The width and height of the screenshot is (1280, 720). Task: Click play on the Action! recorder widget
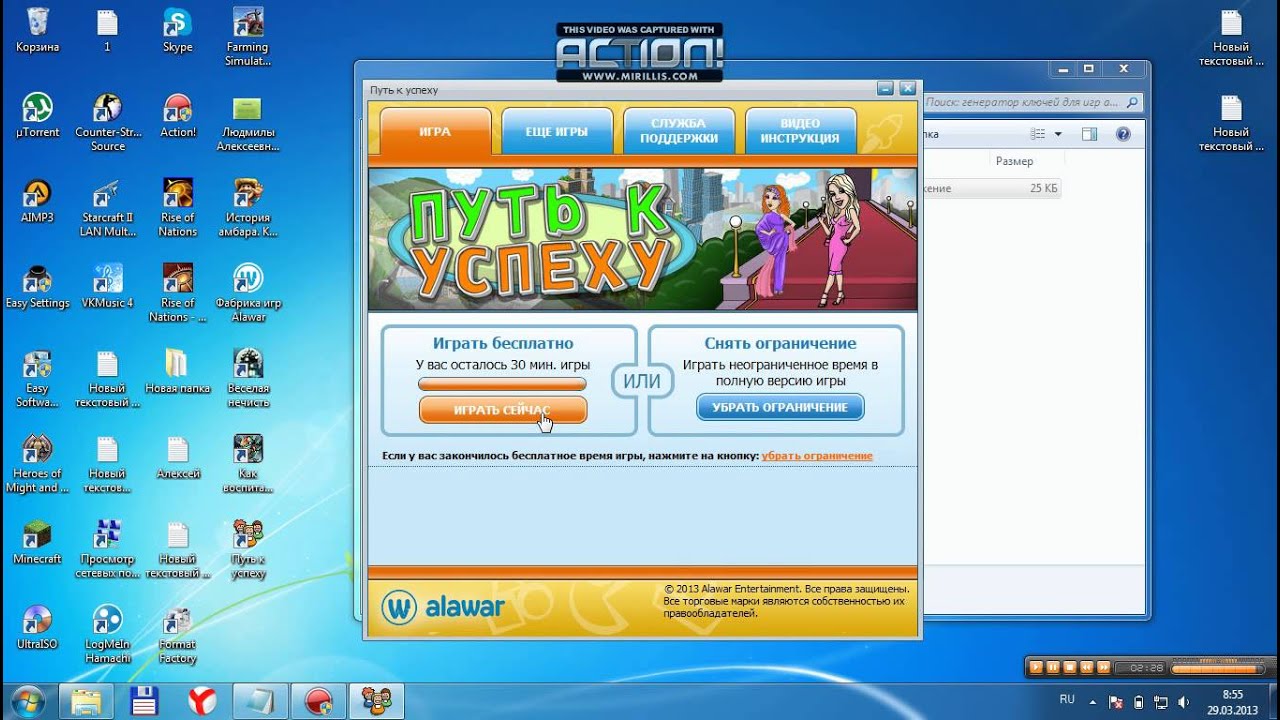click(1037, 667)
